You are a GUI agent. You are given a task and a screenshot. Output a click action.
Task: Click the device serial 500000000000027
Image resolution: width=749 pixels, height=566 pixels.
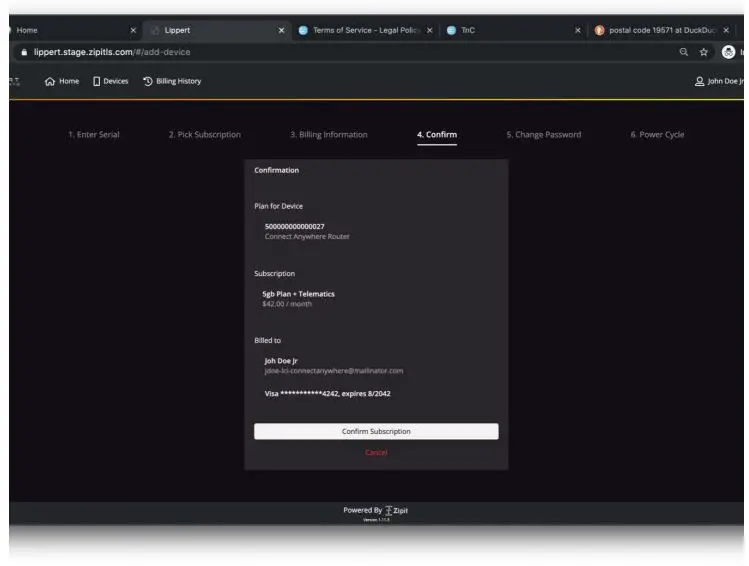point(295,226)
